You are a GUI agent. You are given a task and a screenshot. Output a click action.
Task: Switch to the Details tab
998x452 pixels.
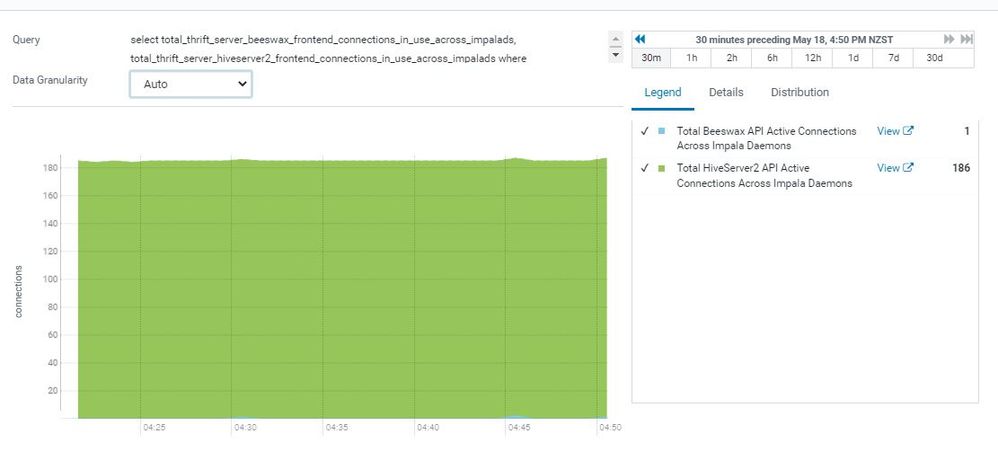[726, 92]
